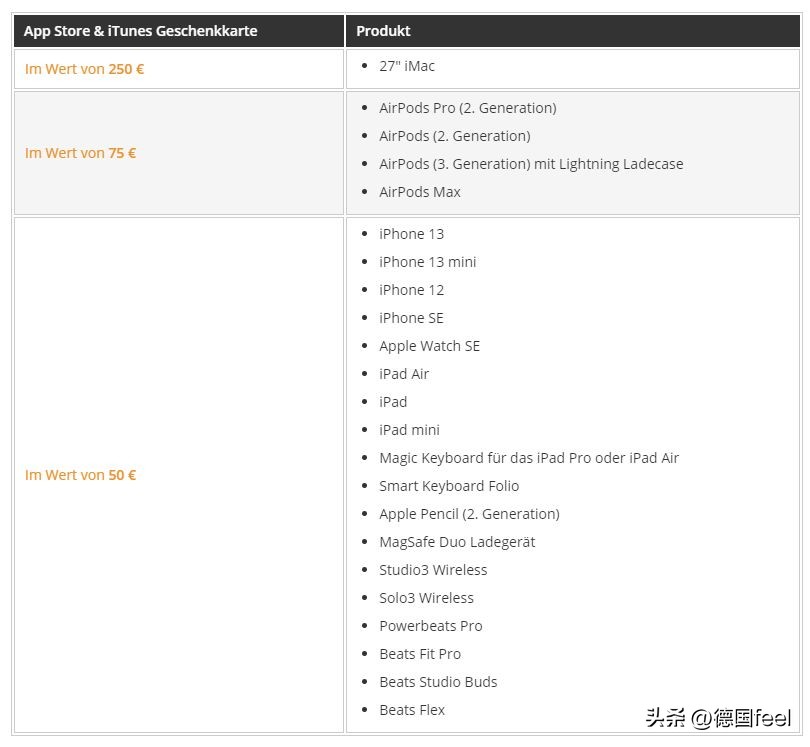Click the 'Im Wert von 75 €' label
The image size is (810, 747).
pyautogui.click(x=80, y=153)
